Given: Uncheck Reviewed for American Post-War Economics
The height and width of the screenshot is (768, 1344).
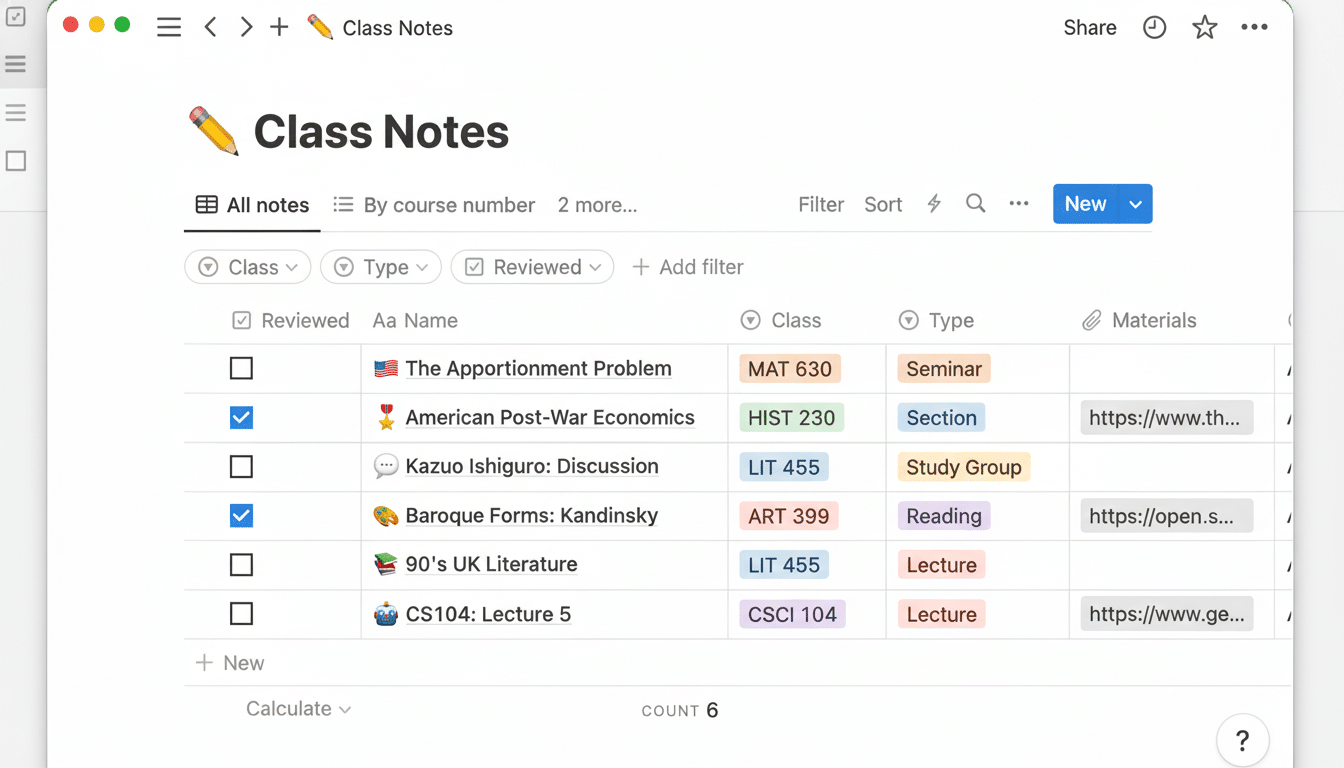Looking at the screenshot, I should [x=241, y=417].
